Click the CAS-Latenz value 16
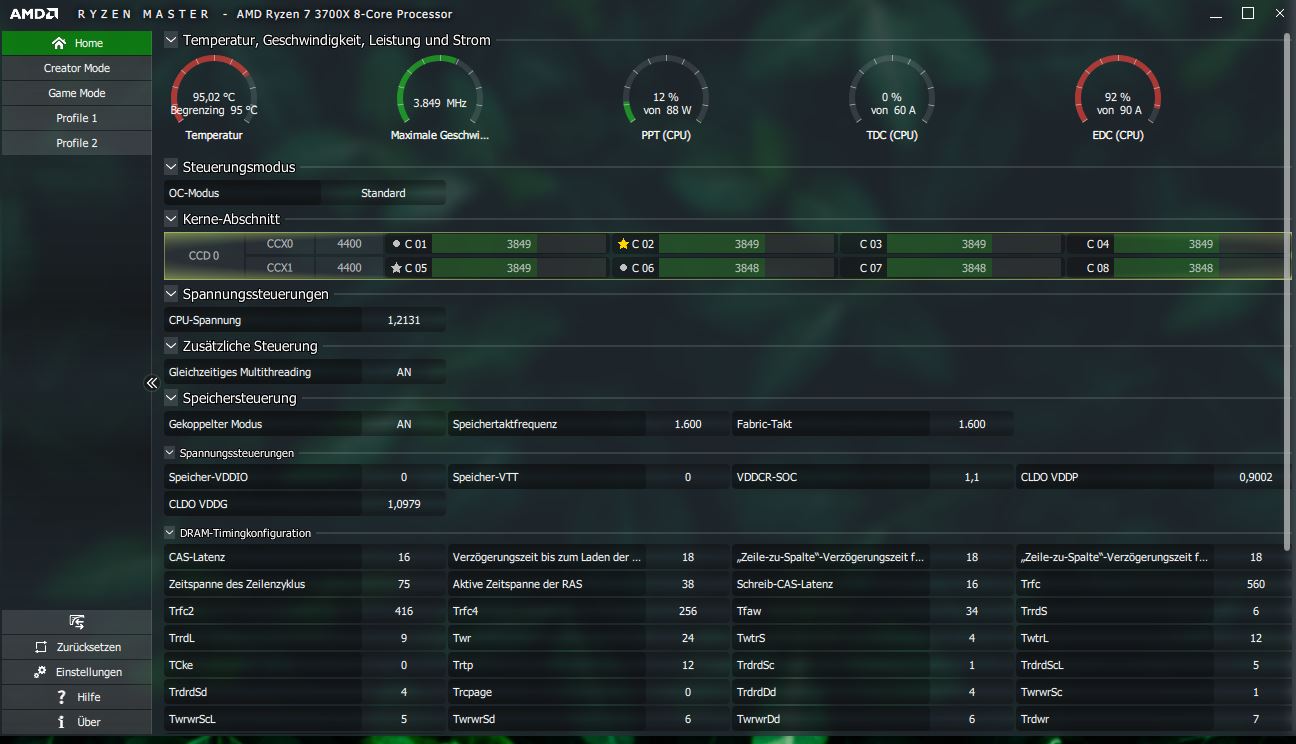The image size is (1296, 744). 404,557
